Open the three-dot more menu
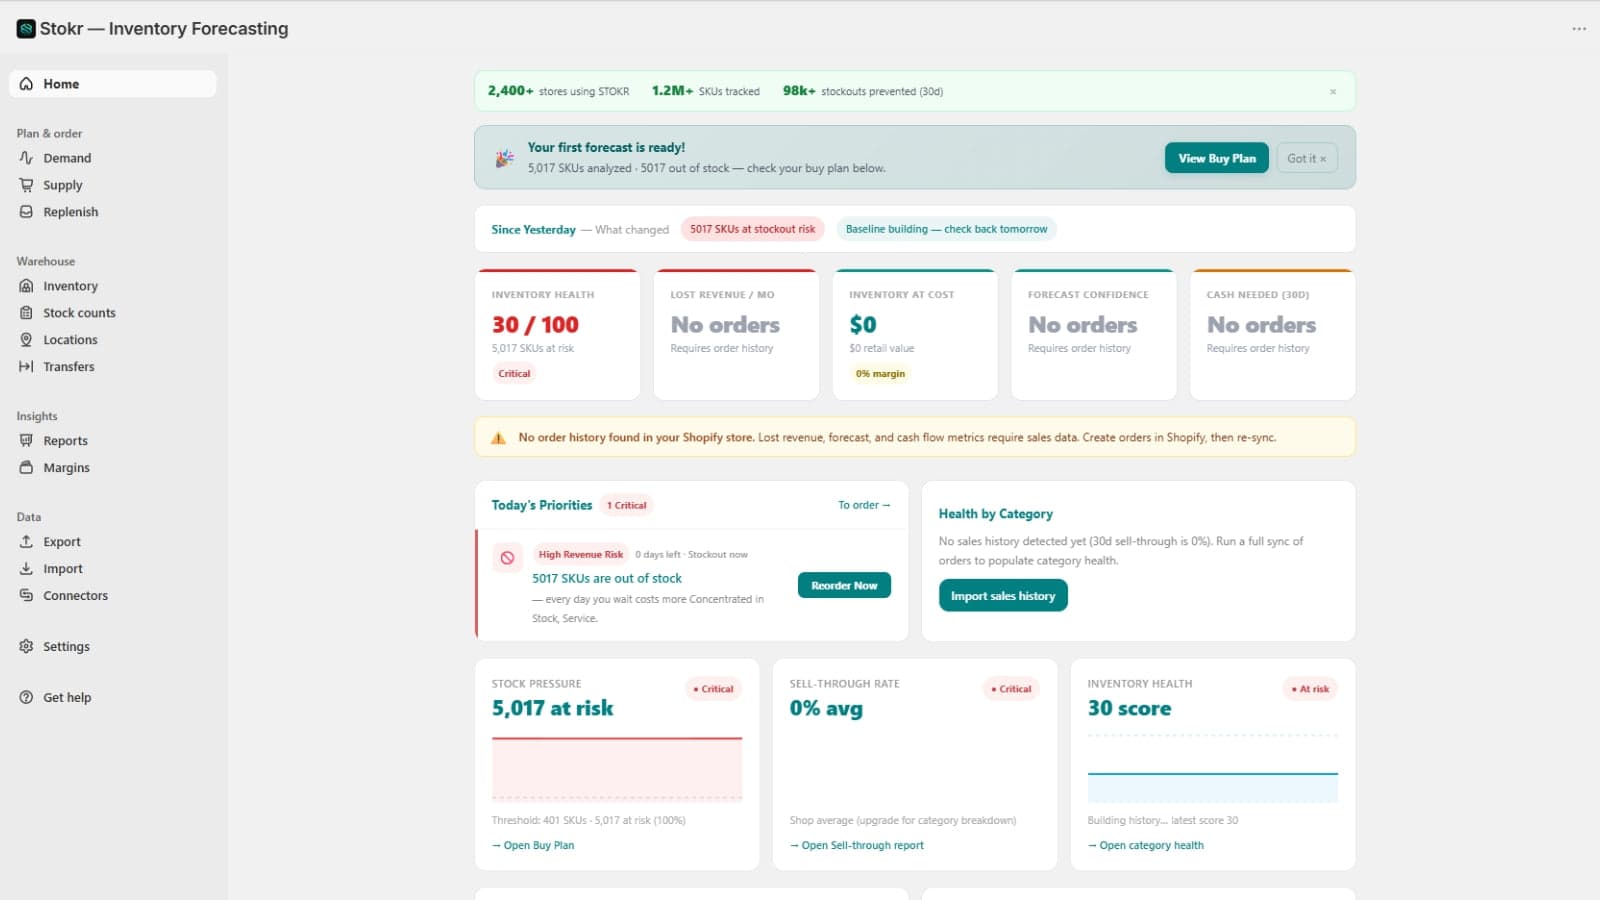The height and width of the screenshot is (900, 1600). pos(1579,29)
